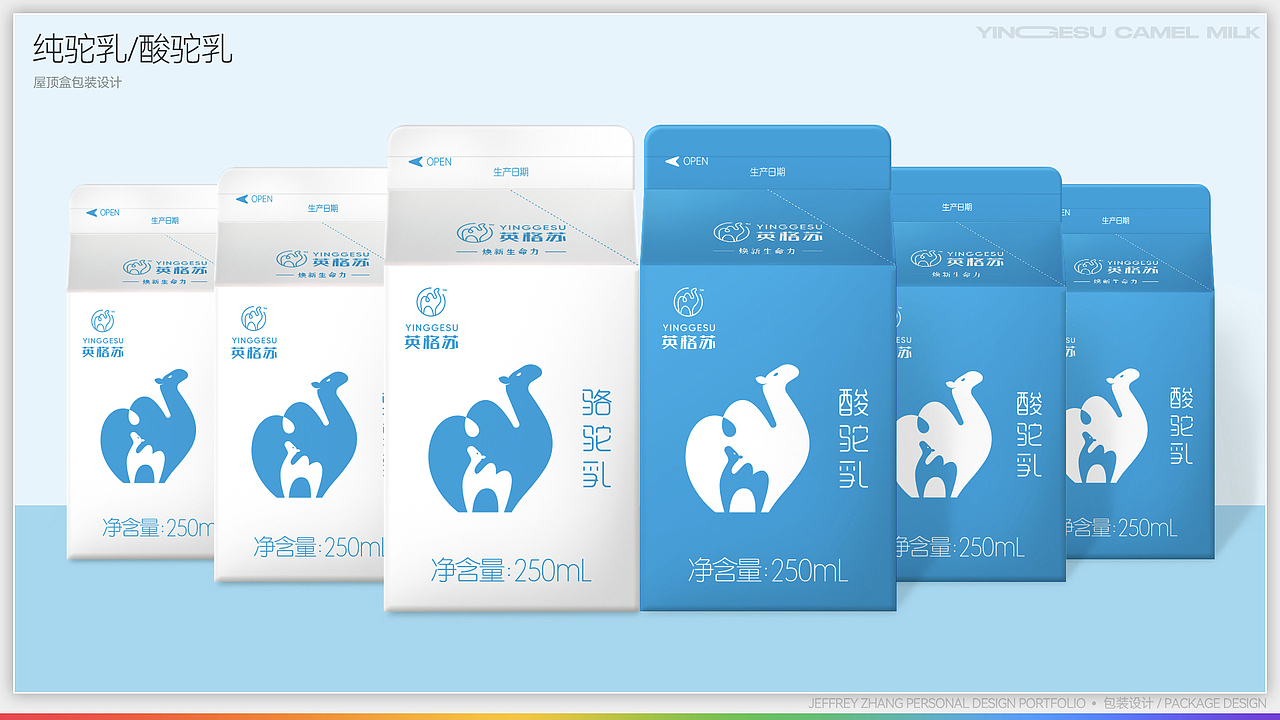The image size is (1280, 720).
Task: Click the white camel illustration on the center blue carton
Action: pyautogui.click(x=747, y=439)
